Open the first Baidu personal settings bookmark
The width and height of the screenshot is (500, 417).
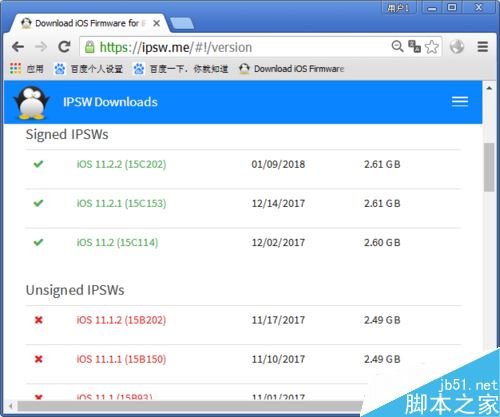[x=89, y=69]
